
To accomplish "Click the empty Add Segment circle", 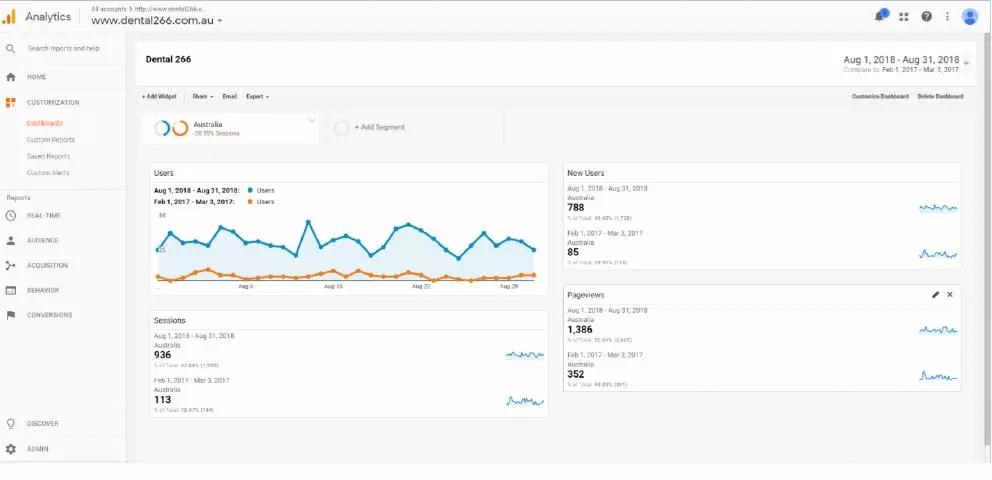I will [342, 128].
